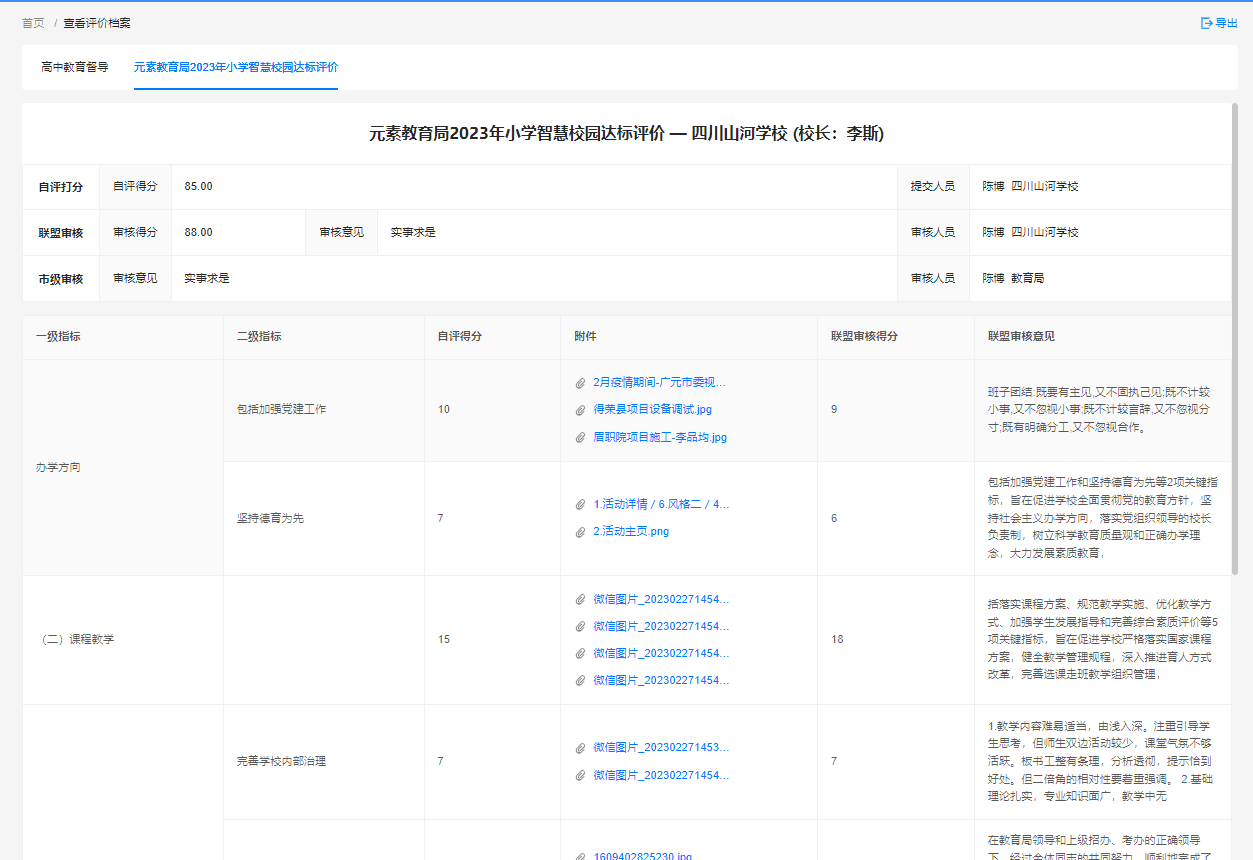Click paperclip icon beside 2.活动主页.png

click(x=580, y=532)
